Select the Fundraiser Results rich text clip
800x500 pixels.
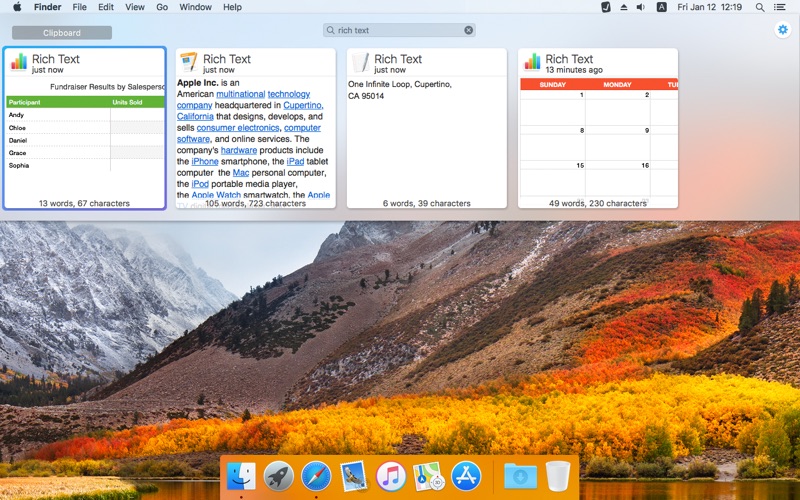[84, 129]
